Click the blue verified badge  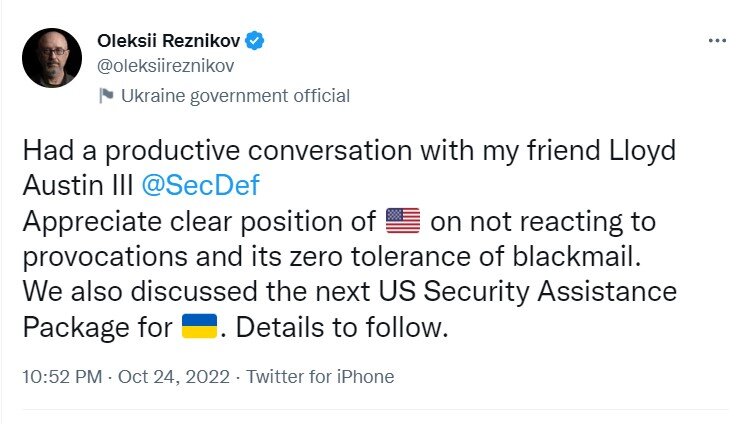[x=256, y=41]
